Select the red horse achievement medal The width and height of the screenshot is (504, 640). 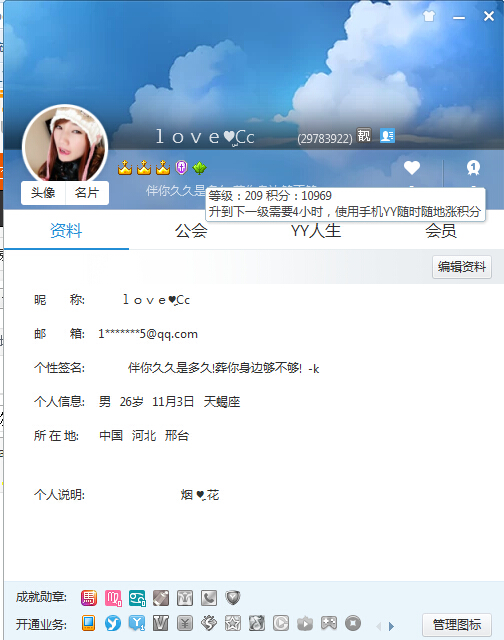click(89, 598)
